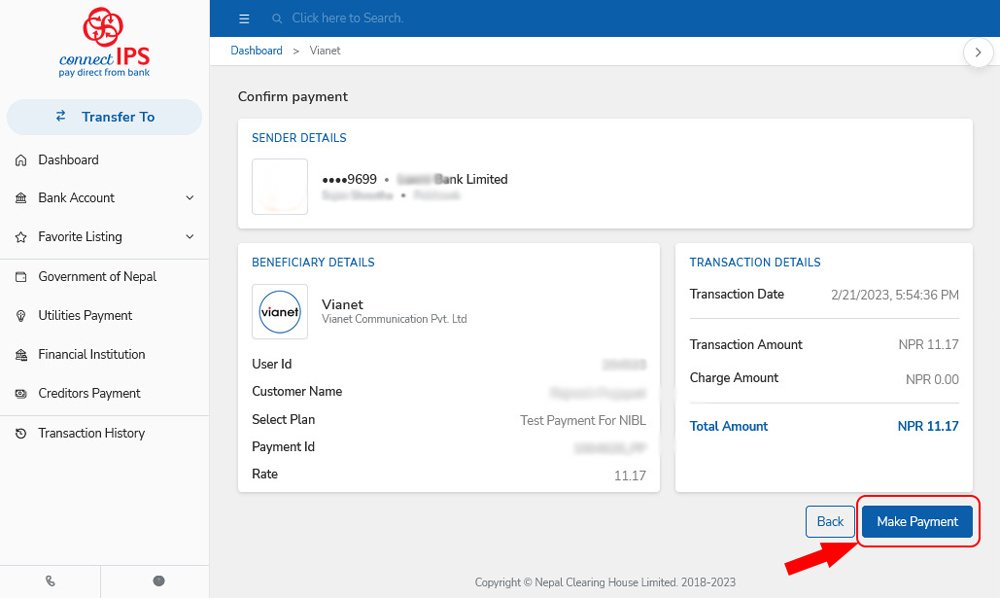Image resolution: width=1000 pixels, height=598 pixels.
Task: Click the TRANSACTION DETAILS heading
Action: click(x=755, y=262)
